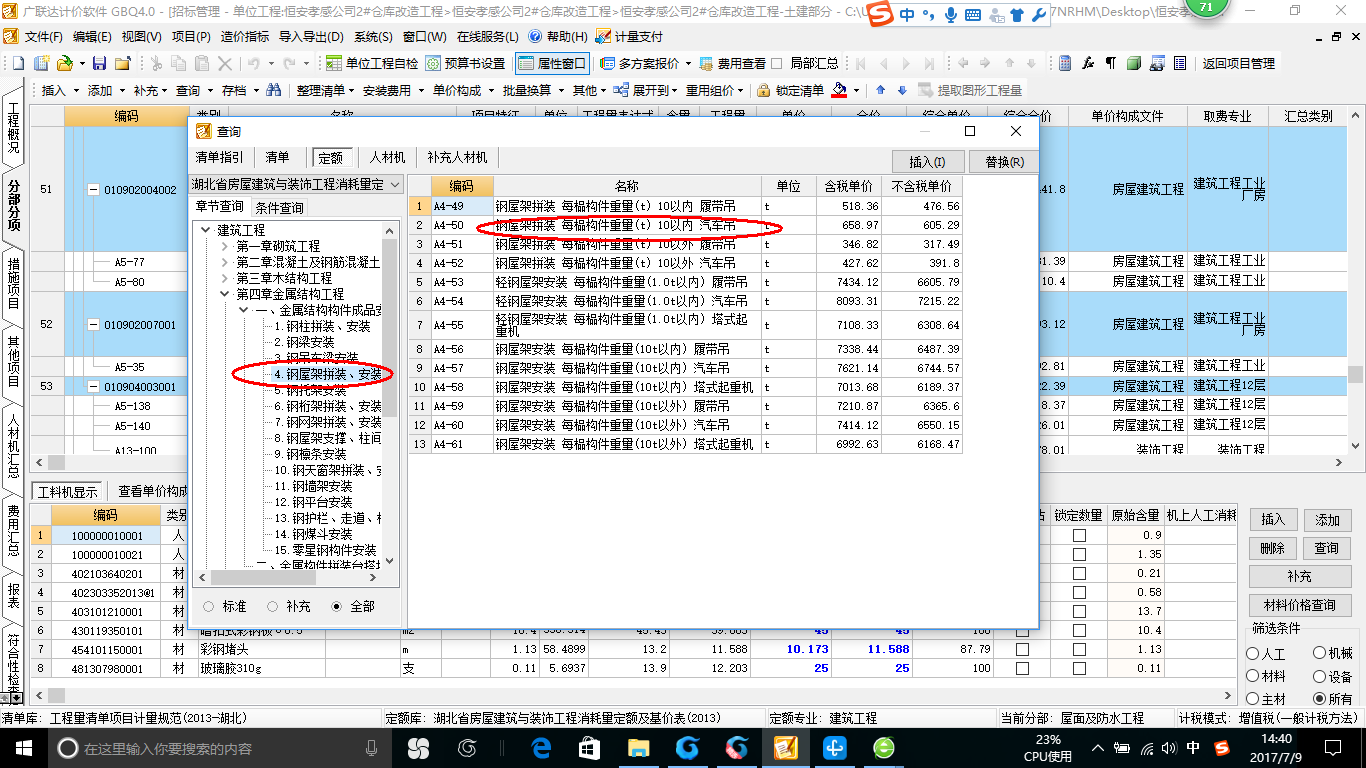This screenshot has width=1366, height=768.
Task: Click 返回项目管理 button
Action: coord(1239,63)
